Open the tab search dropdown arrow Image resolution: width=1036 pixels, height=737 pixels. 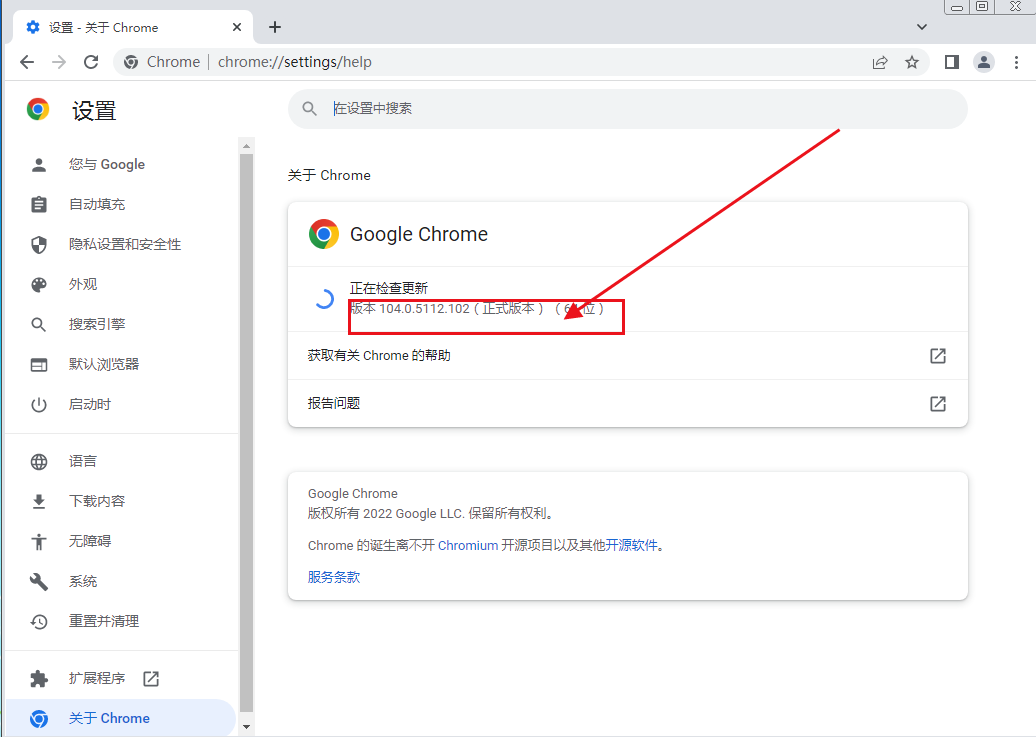tap(922, 27)
